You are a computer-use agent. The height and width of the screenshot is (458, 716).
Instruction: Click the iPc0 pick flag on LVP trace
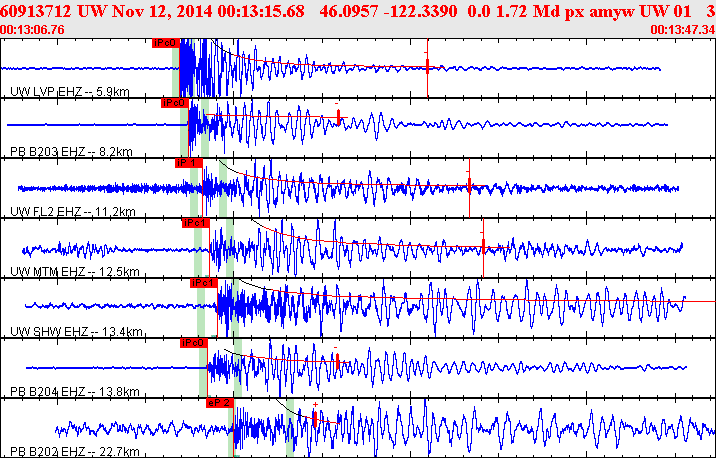[x=166, y=43]
